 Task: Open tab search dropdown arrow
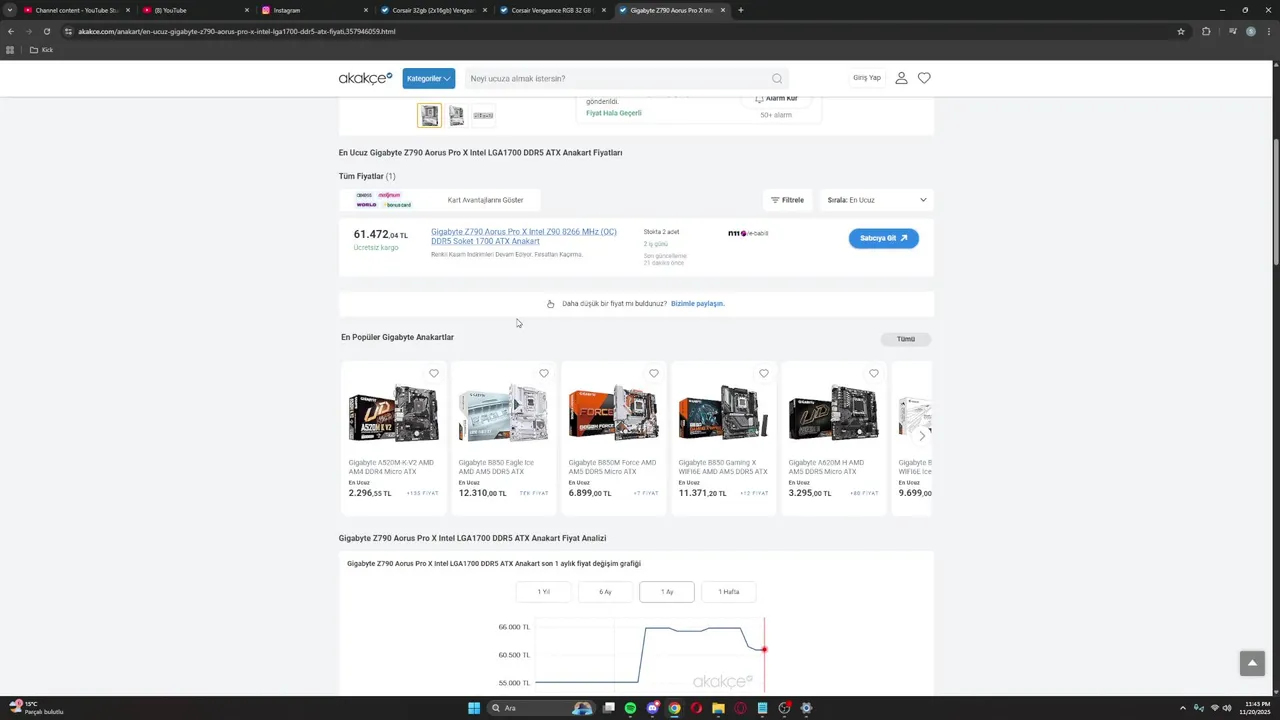(x=9, y=10)
